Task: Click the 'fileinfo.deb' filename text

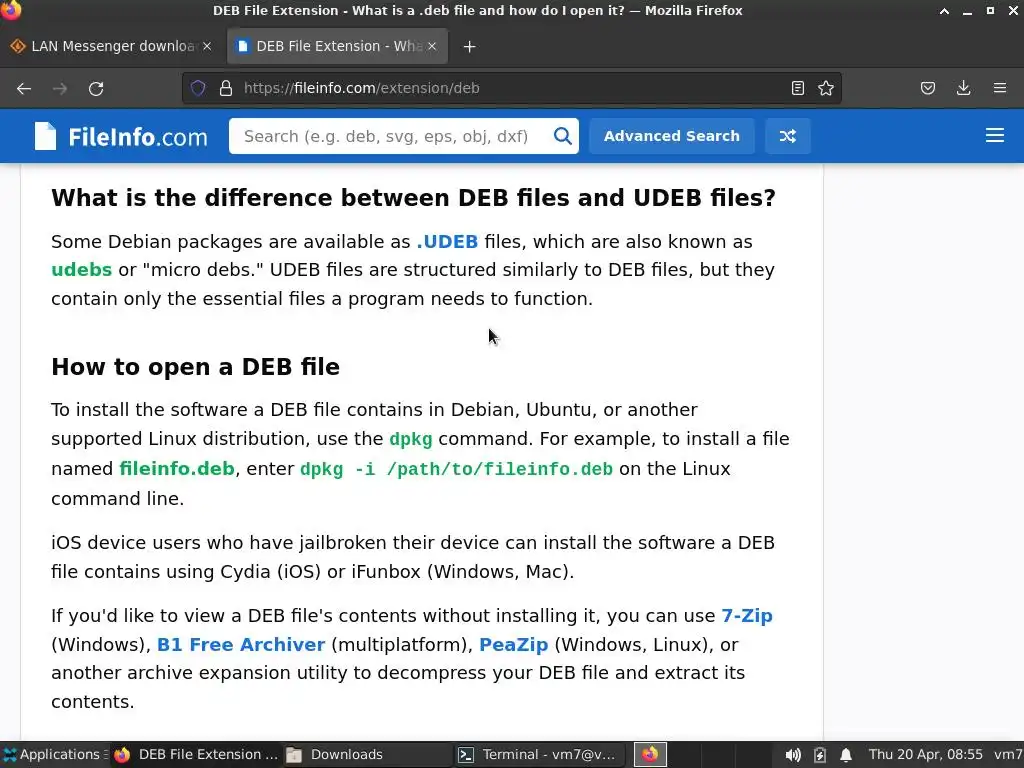Action: click(x=177, y=469)
